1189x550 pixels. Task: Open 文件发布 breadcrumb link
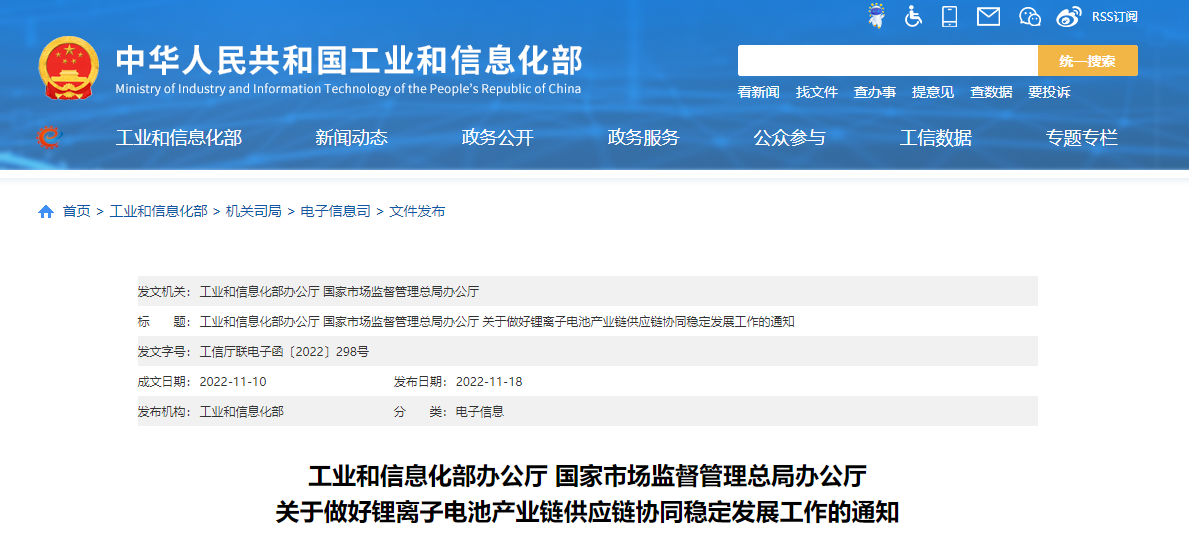417,212
